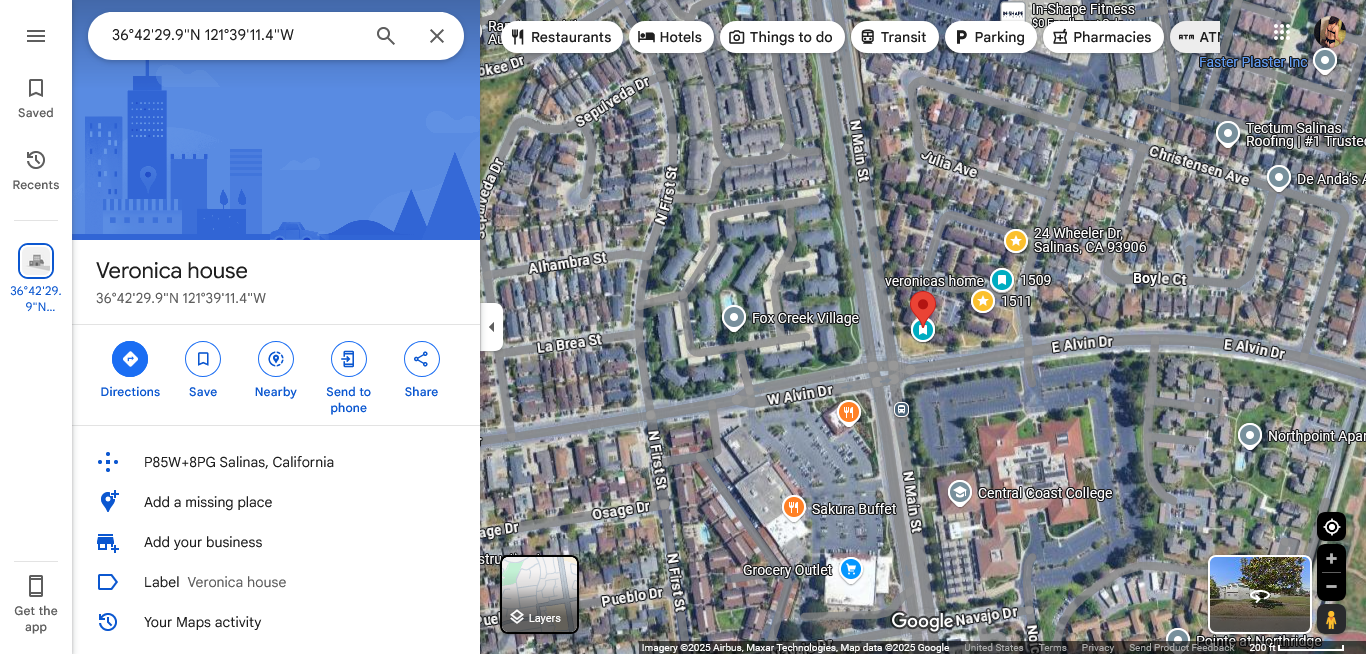
Task: Click the Nearby button
Action: pos(276,370)
